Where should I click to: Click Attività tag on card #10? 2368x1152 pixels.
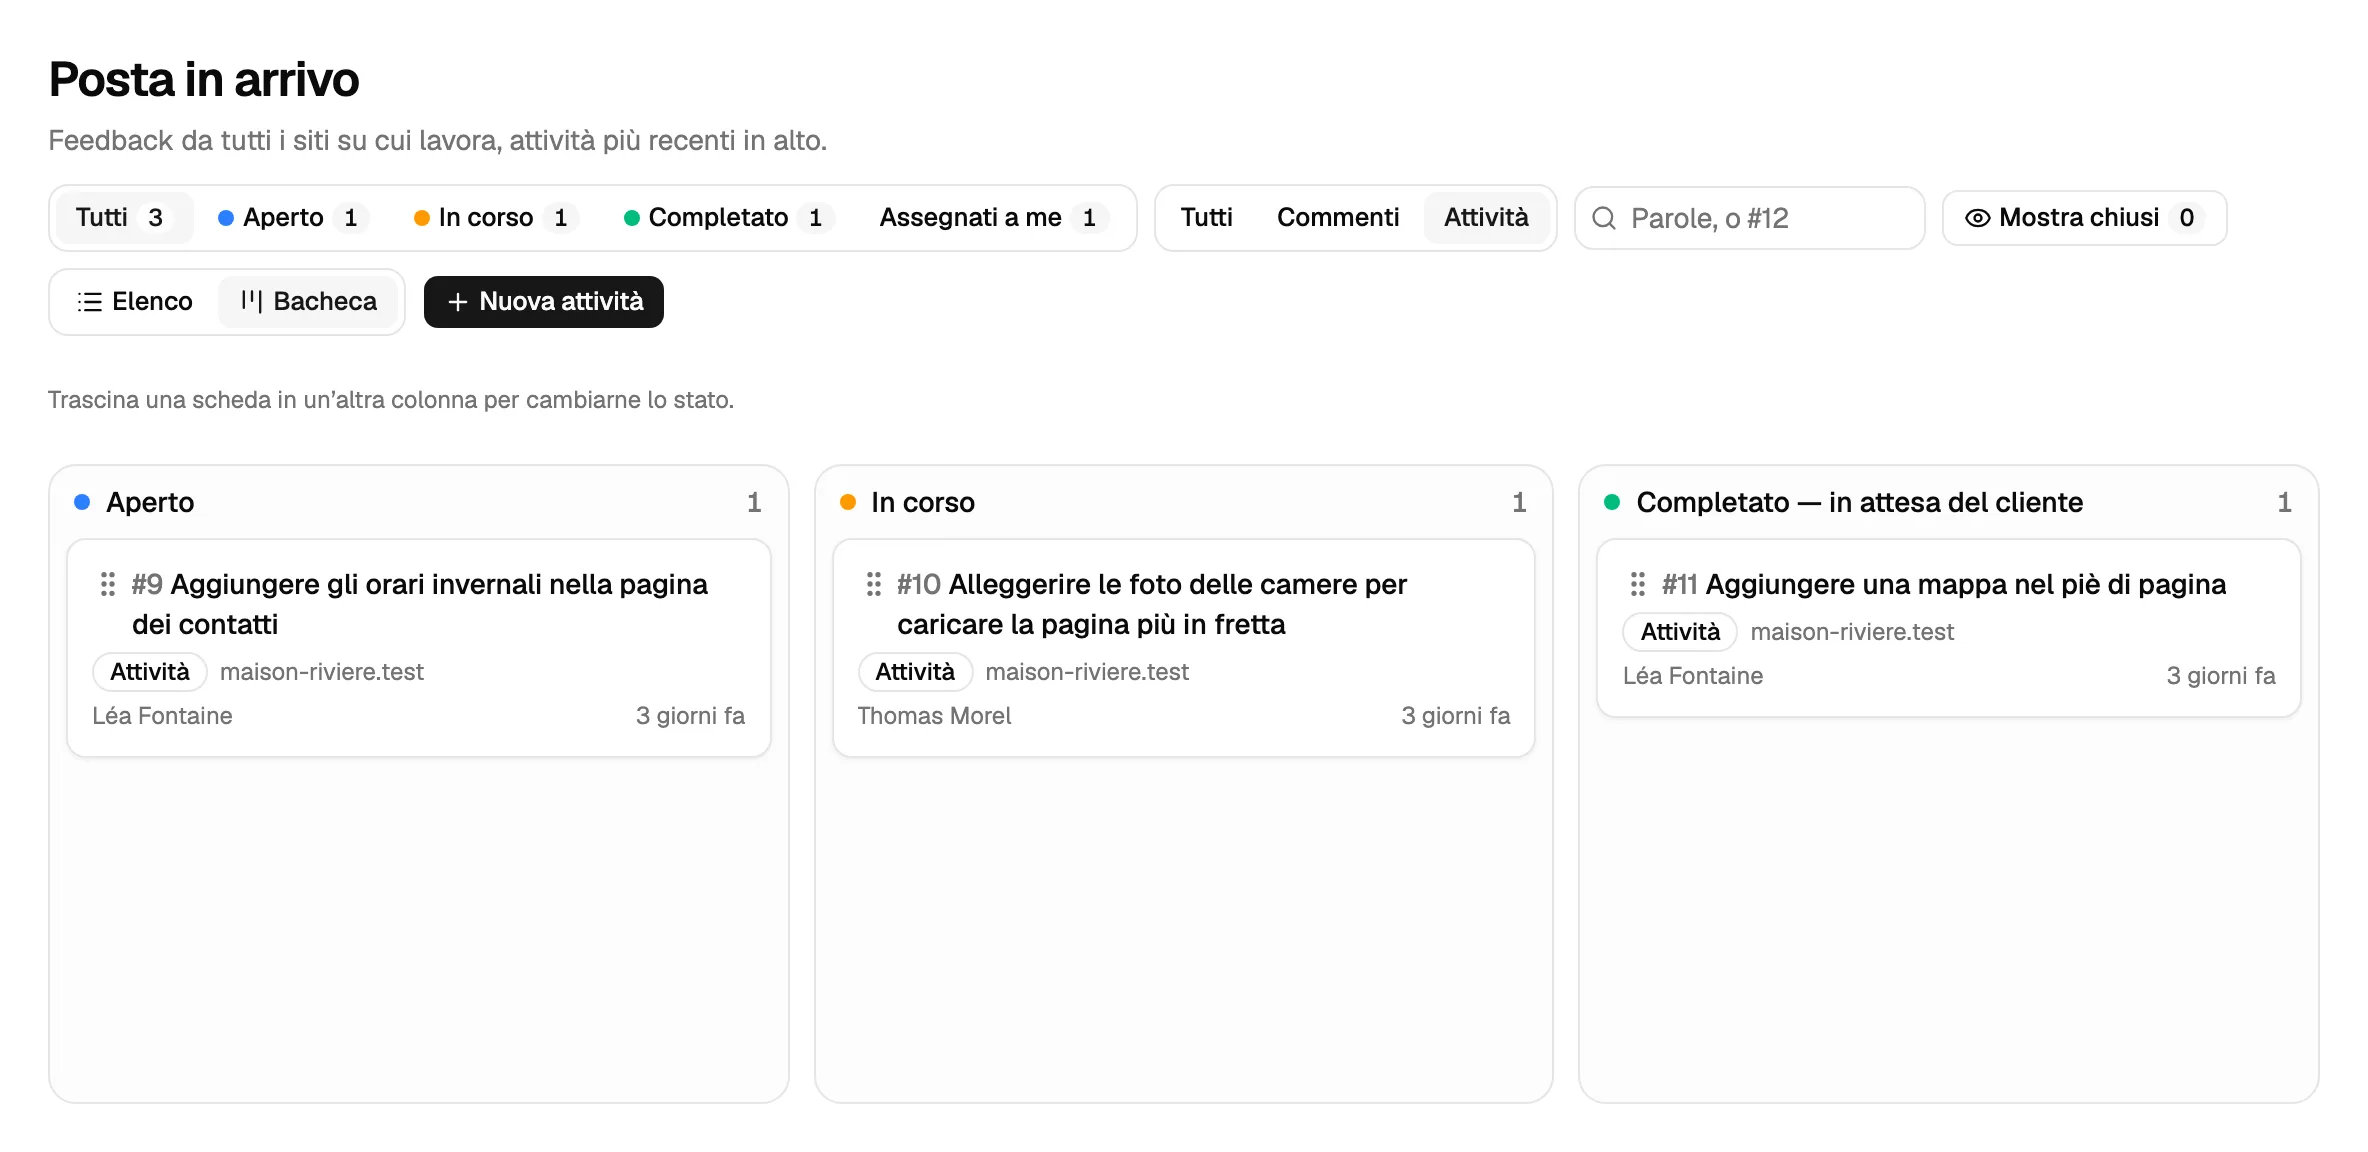[915, 672]
